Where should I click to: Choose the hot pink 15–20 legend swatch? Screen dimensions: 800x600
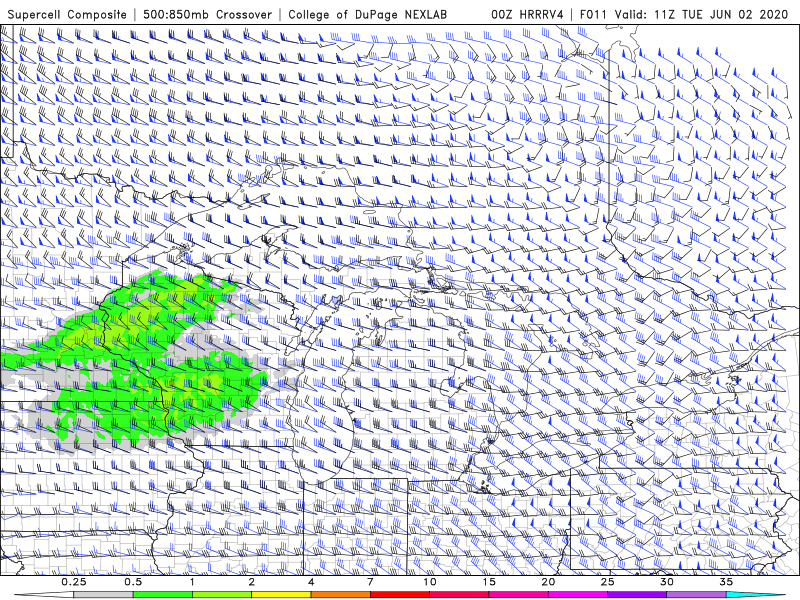point(518,595)
